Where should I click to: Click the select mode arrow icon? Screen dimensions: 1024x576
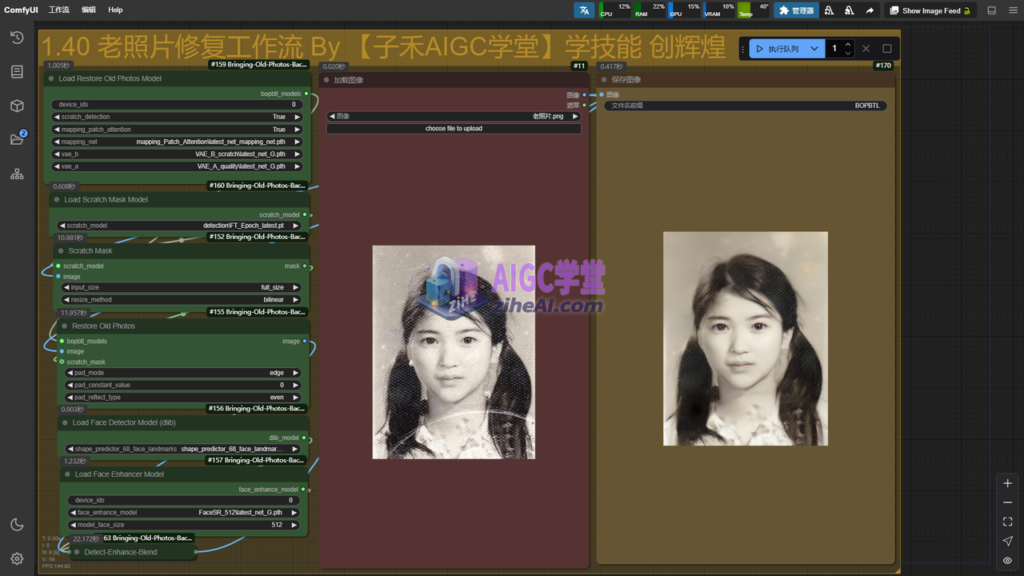1008,541
